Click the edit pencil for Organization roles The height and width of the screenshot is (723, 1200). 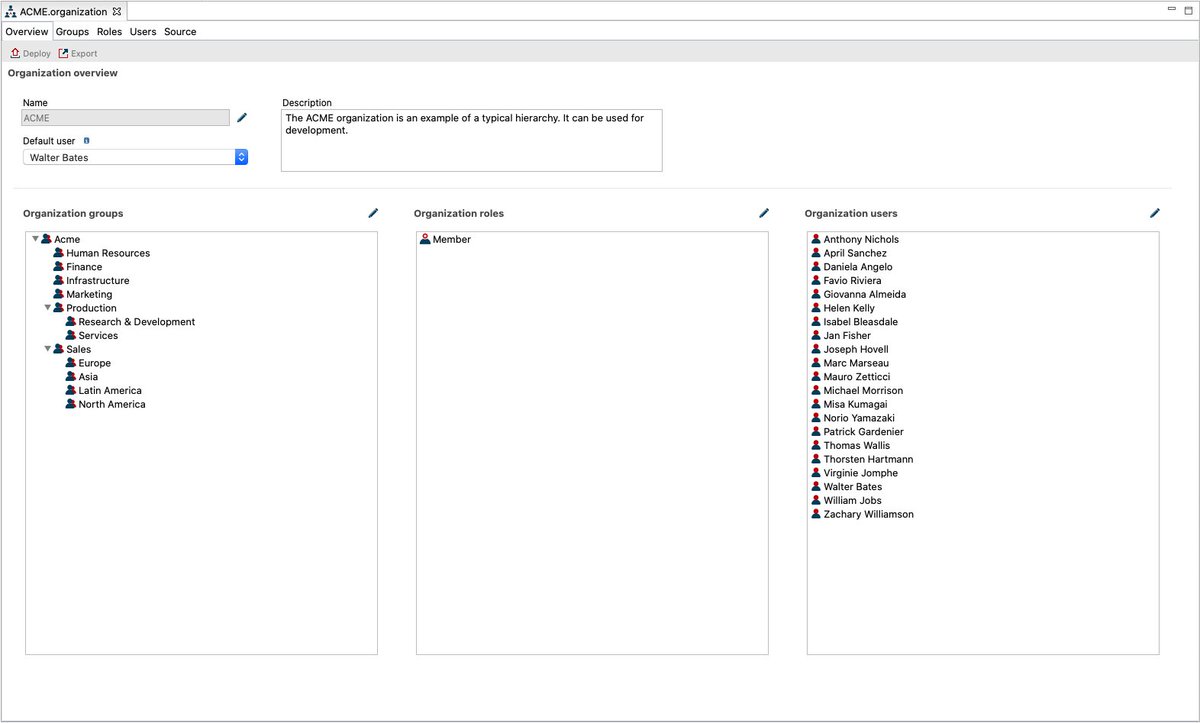[x=764, y=212]
